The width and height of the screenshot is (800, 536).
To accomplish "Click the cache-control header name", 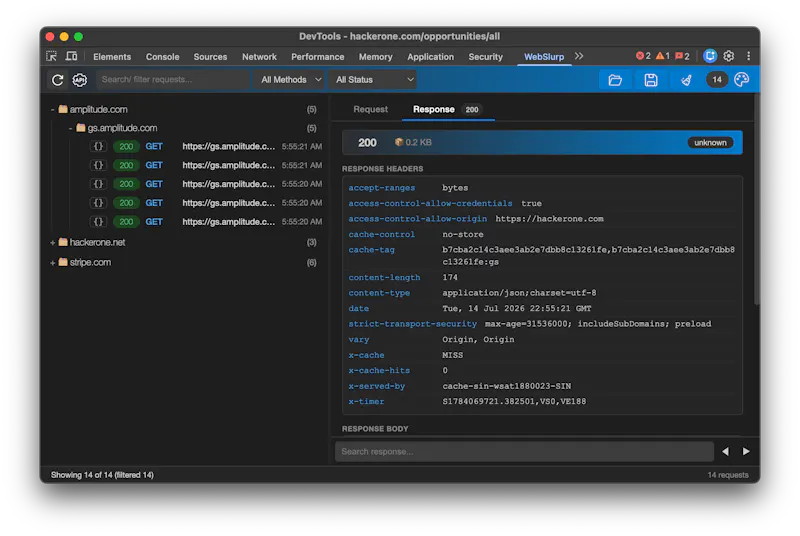I will [x=382, y=234].
